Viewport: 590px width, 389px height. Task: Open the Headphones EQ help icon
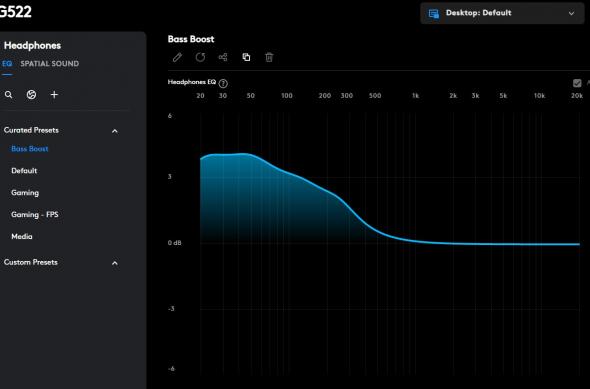(x=223, y=83)
